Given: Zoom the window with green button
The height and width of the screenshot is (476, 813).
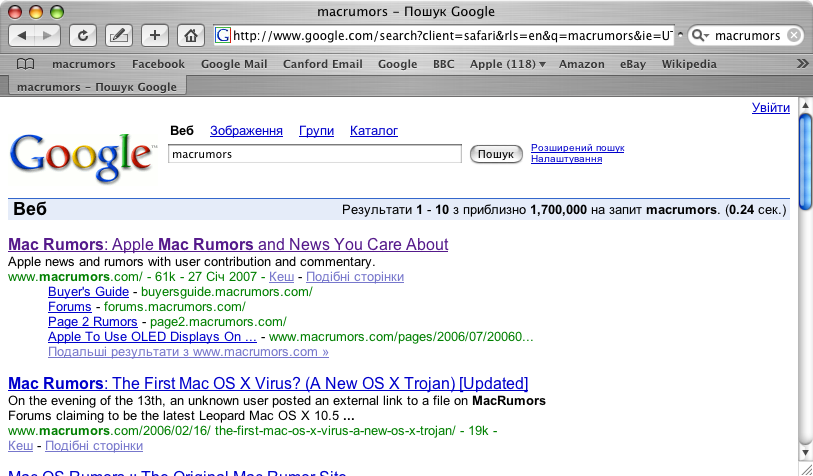Looking at the screenshot, I should tap(57, 11).
